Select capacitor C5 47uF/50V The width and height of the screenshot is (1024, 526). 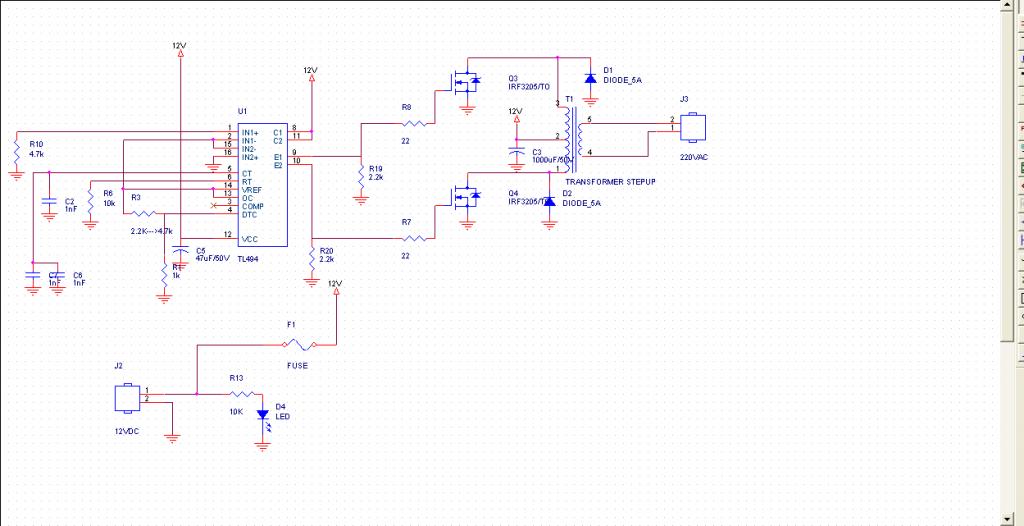pyautogui.click(x=180, y=251)
